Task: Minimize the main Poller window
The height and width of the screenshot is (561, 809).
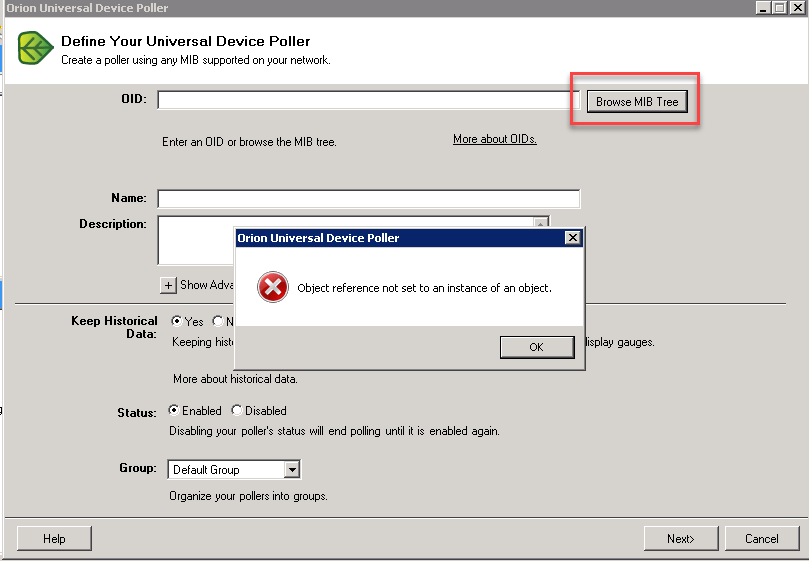Action: tap(763, 8)
